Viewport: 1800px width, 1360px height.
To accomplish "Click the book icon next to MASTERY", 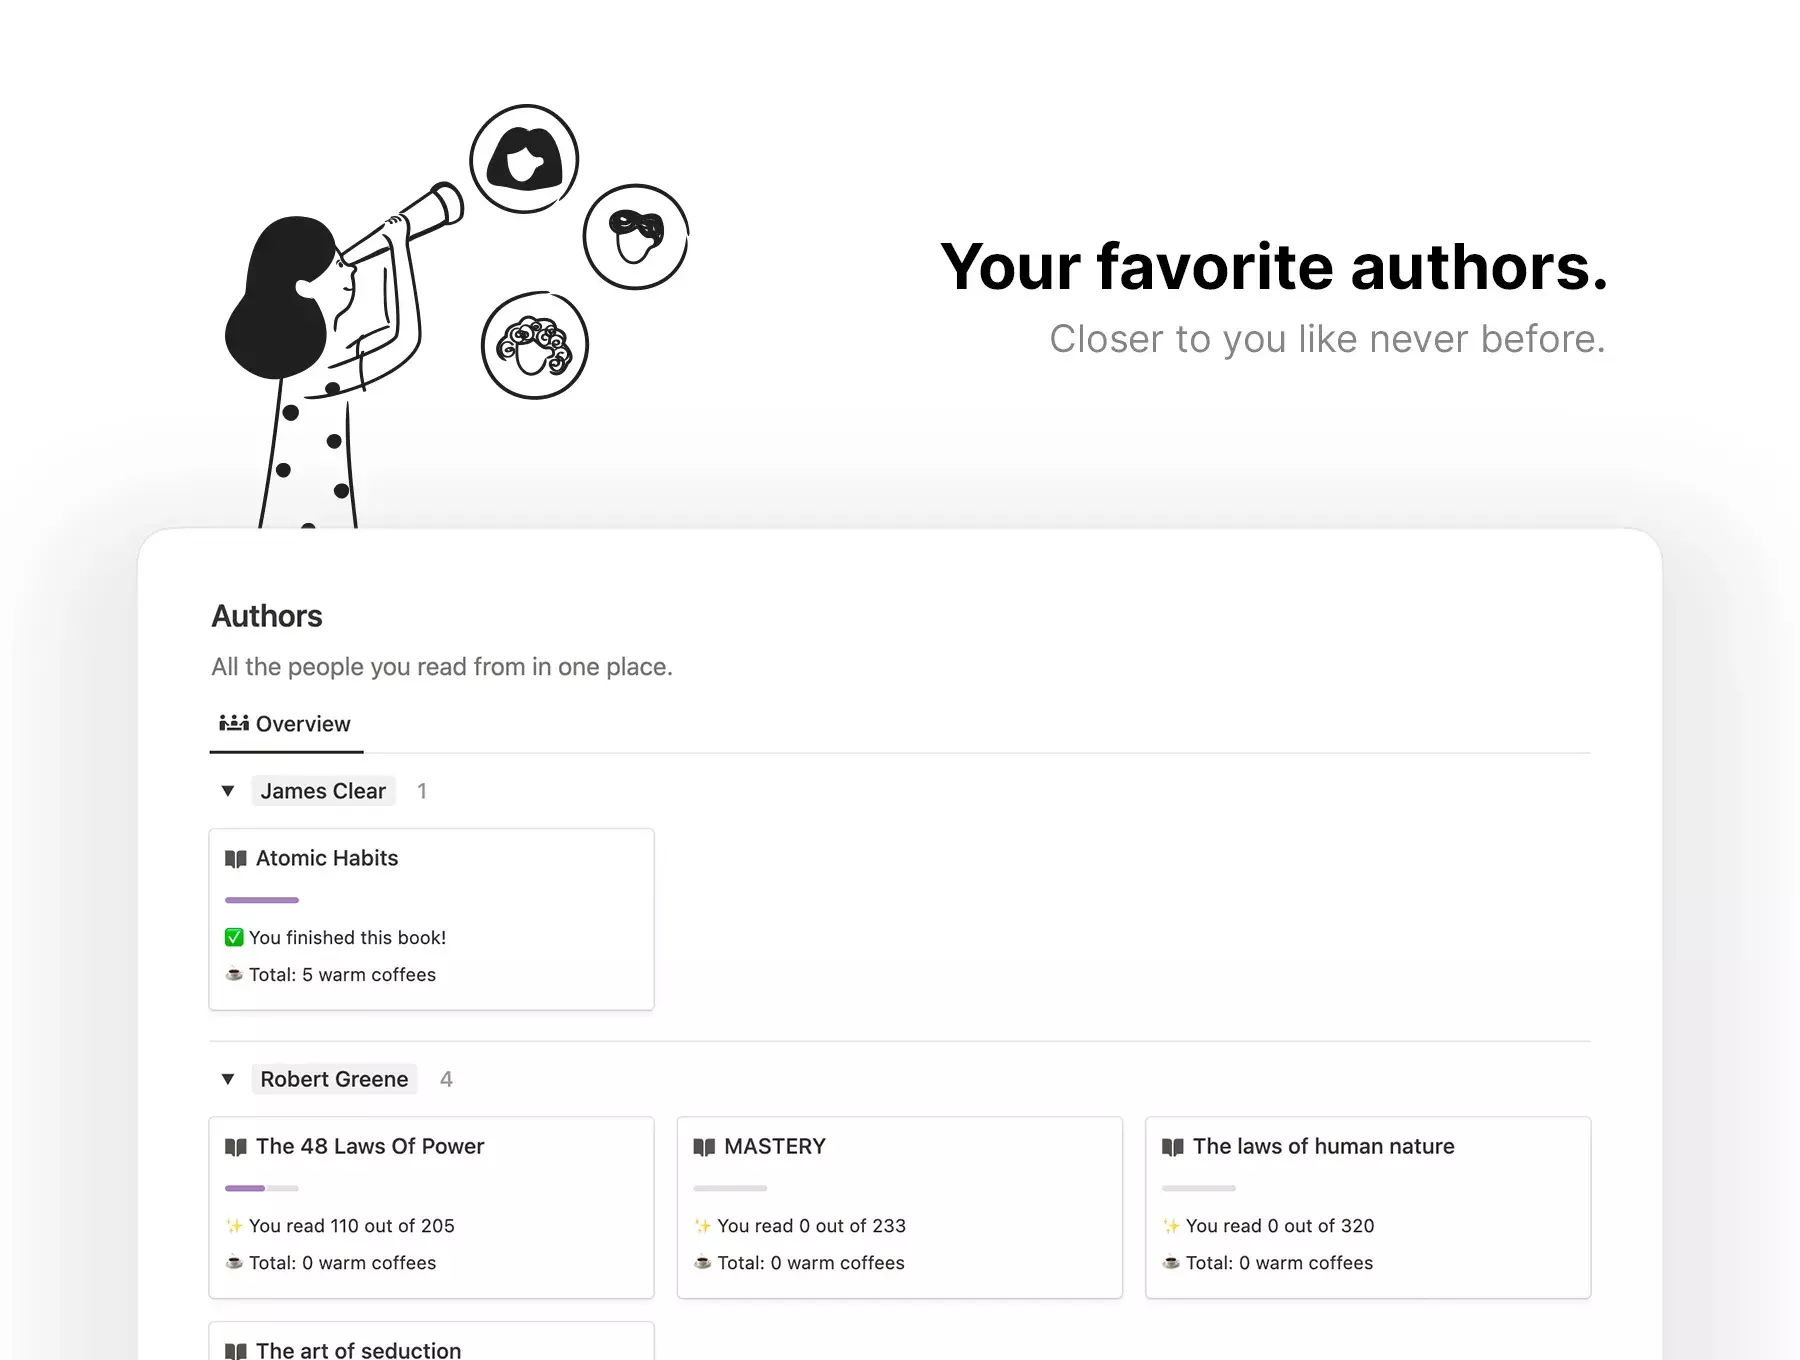I will 704,1147.
